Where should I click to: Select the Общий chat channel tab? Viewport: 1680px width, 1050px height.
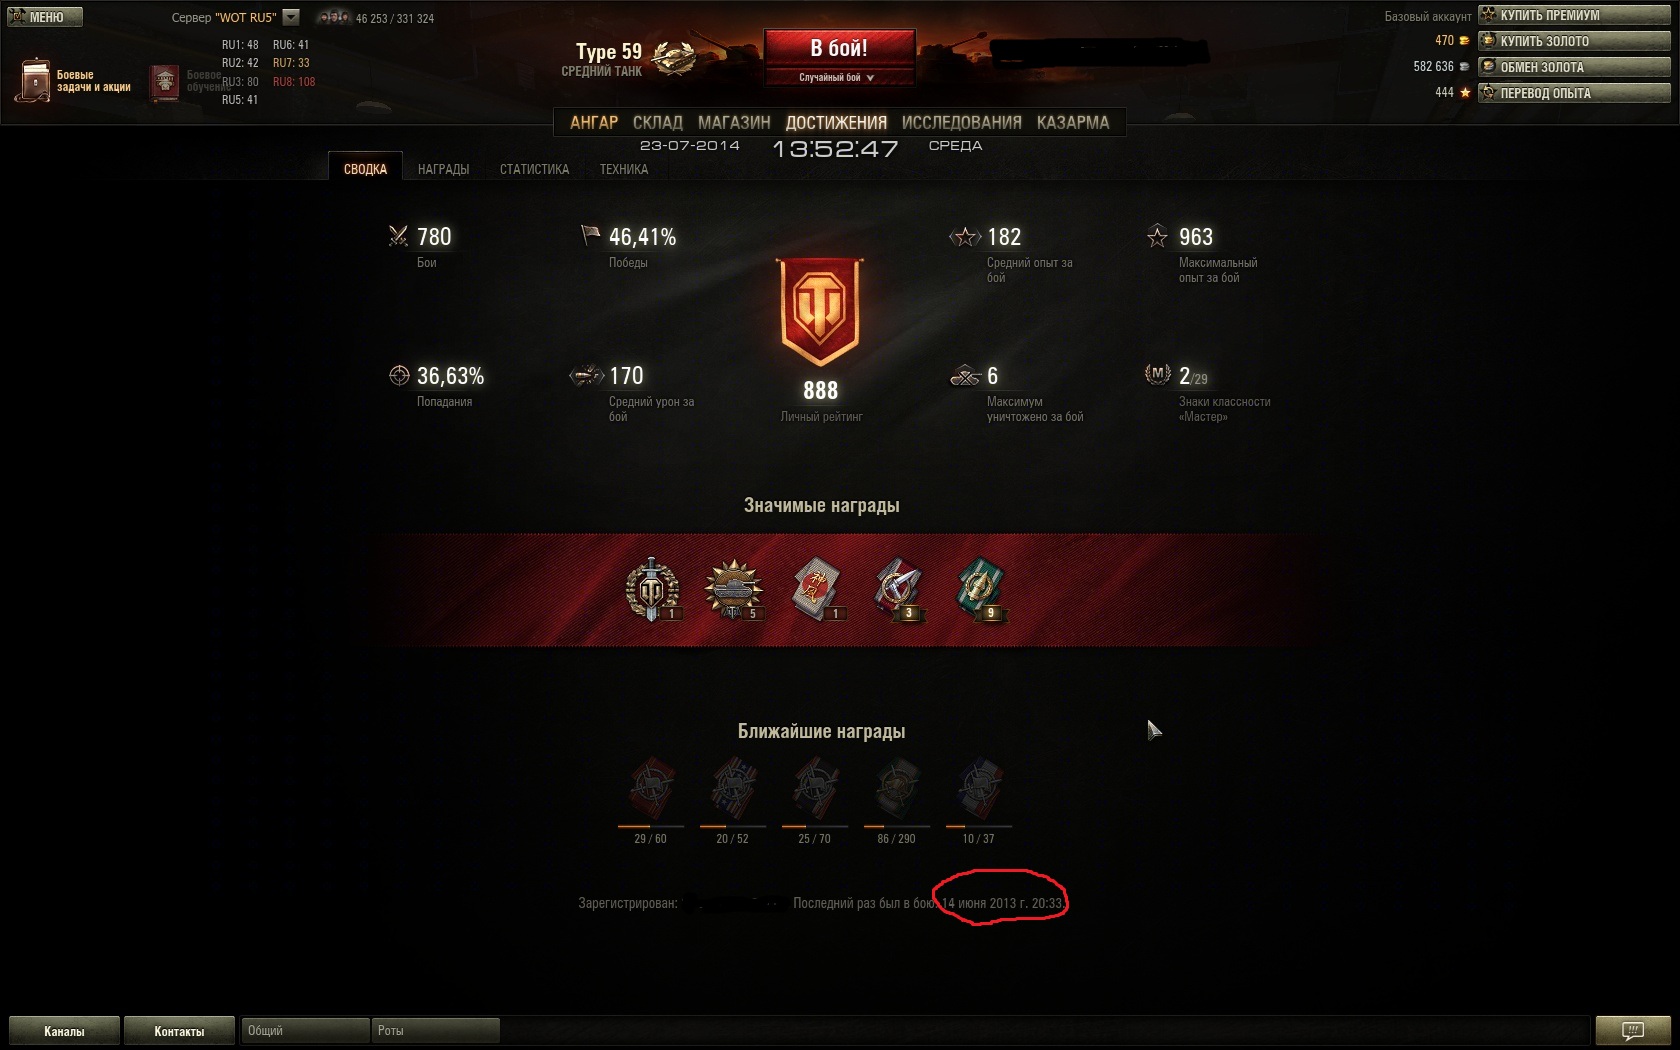click(x=305, y=1030)
